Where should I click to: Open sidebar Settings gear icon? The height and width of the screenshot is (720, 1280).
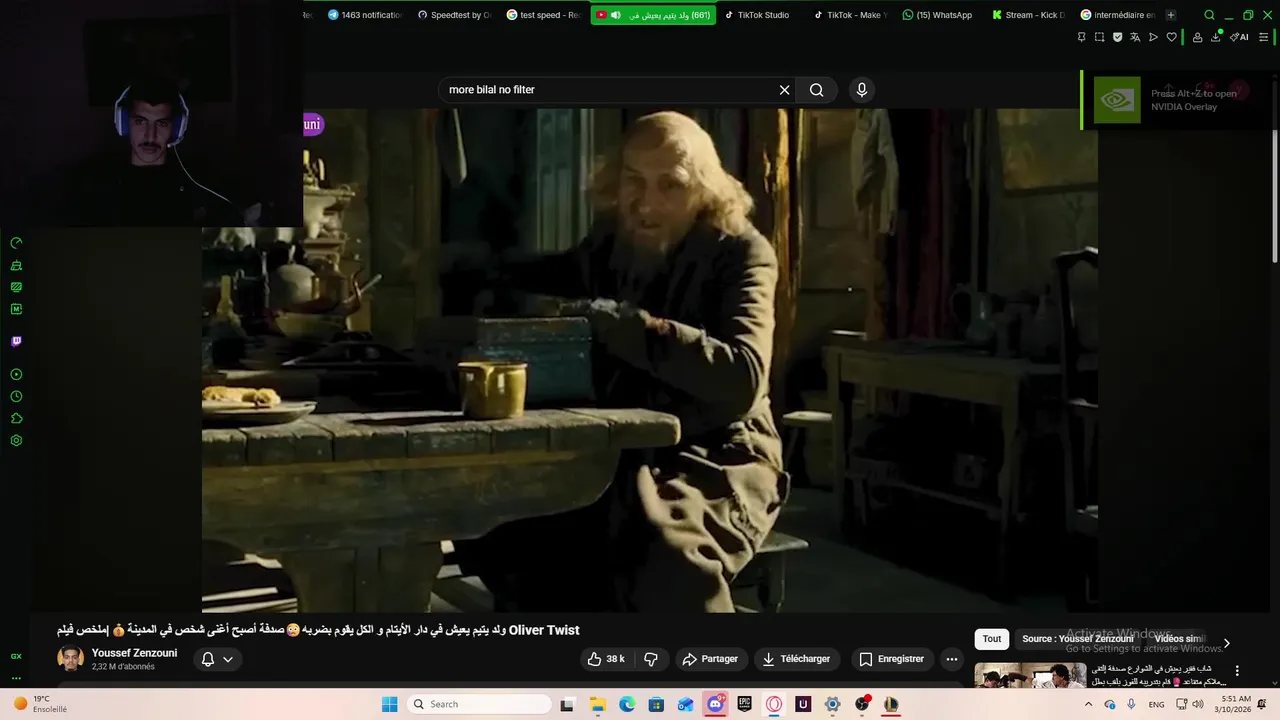[x=16, y=440]
